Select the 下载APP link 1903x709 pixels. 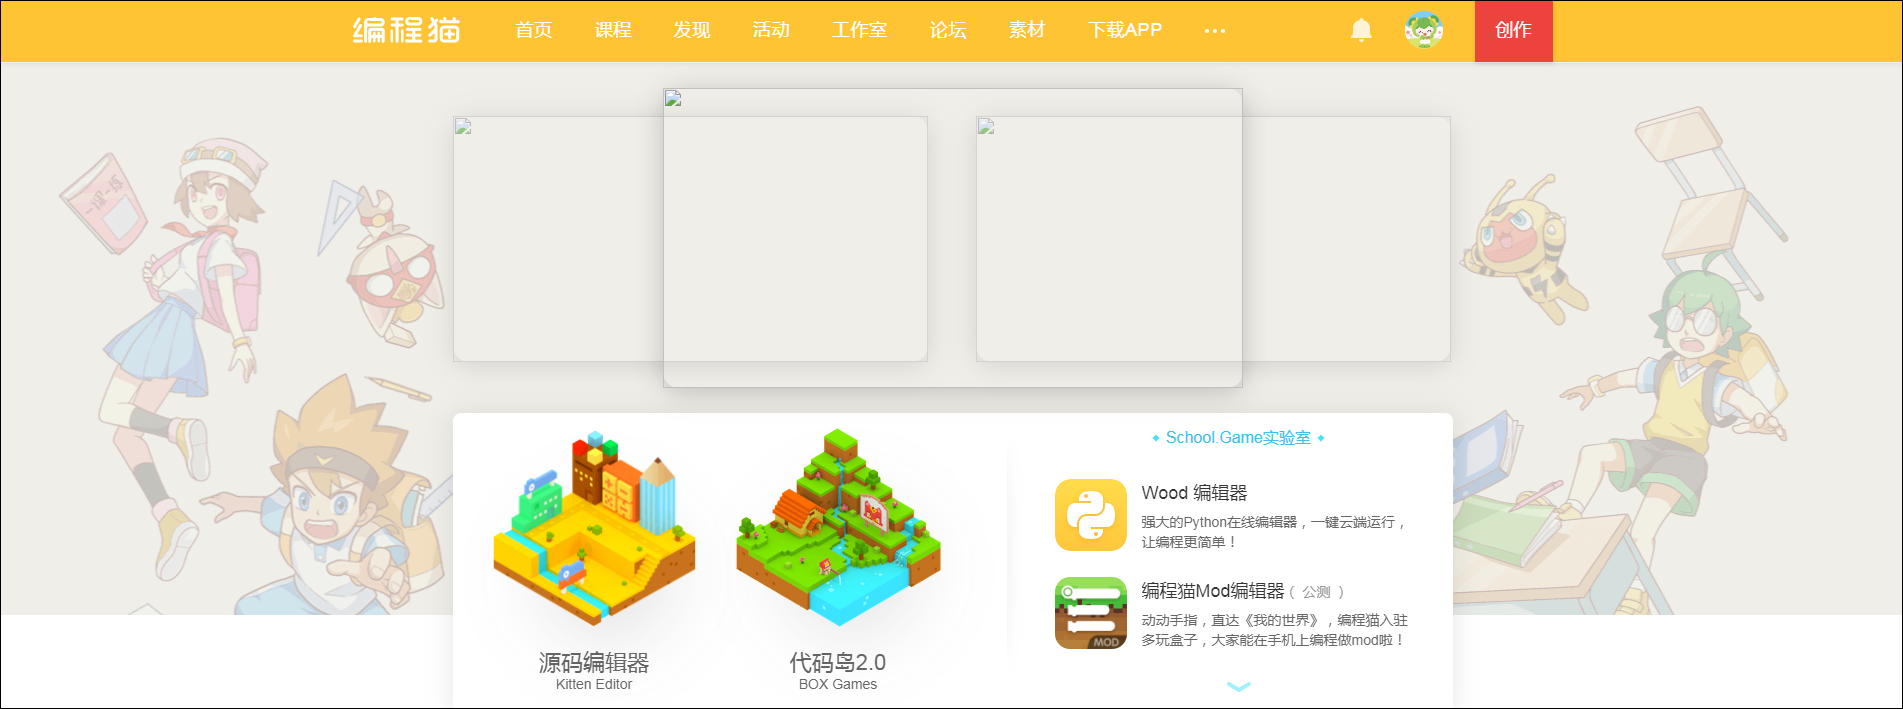click(x=1125, y=30)
